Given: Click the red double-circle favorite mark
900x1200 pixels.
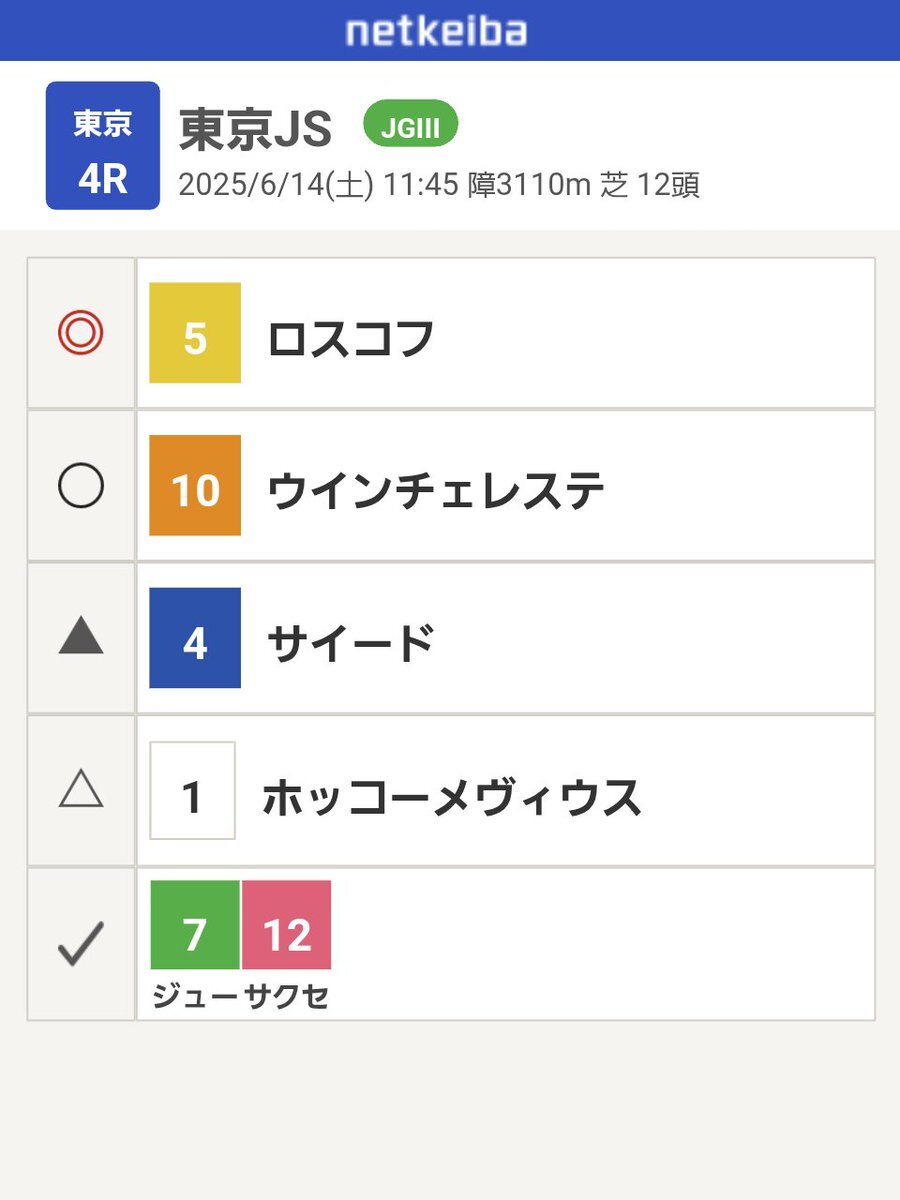Looking at the screenshot, I should click(81, 334).
